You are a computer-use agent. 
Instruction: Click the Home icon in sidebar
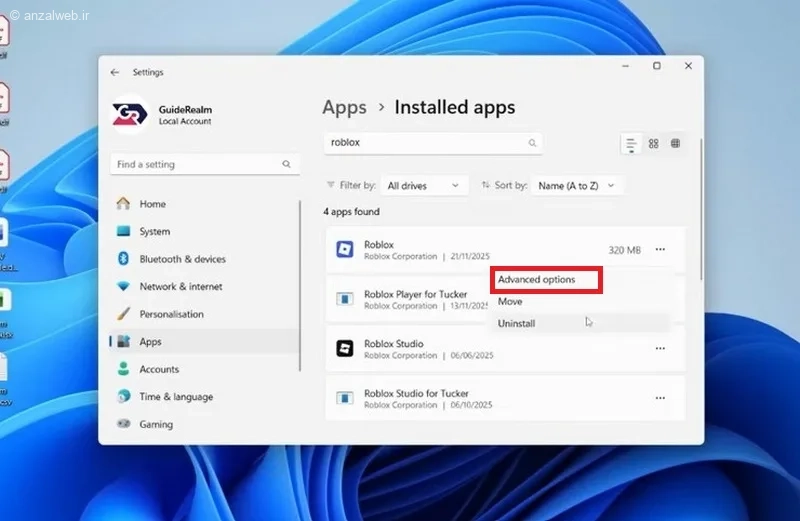click(x=123, y=204)
